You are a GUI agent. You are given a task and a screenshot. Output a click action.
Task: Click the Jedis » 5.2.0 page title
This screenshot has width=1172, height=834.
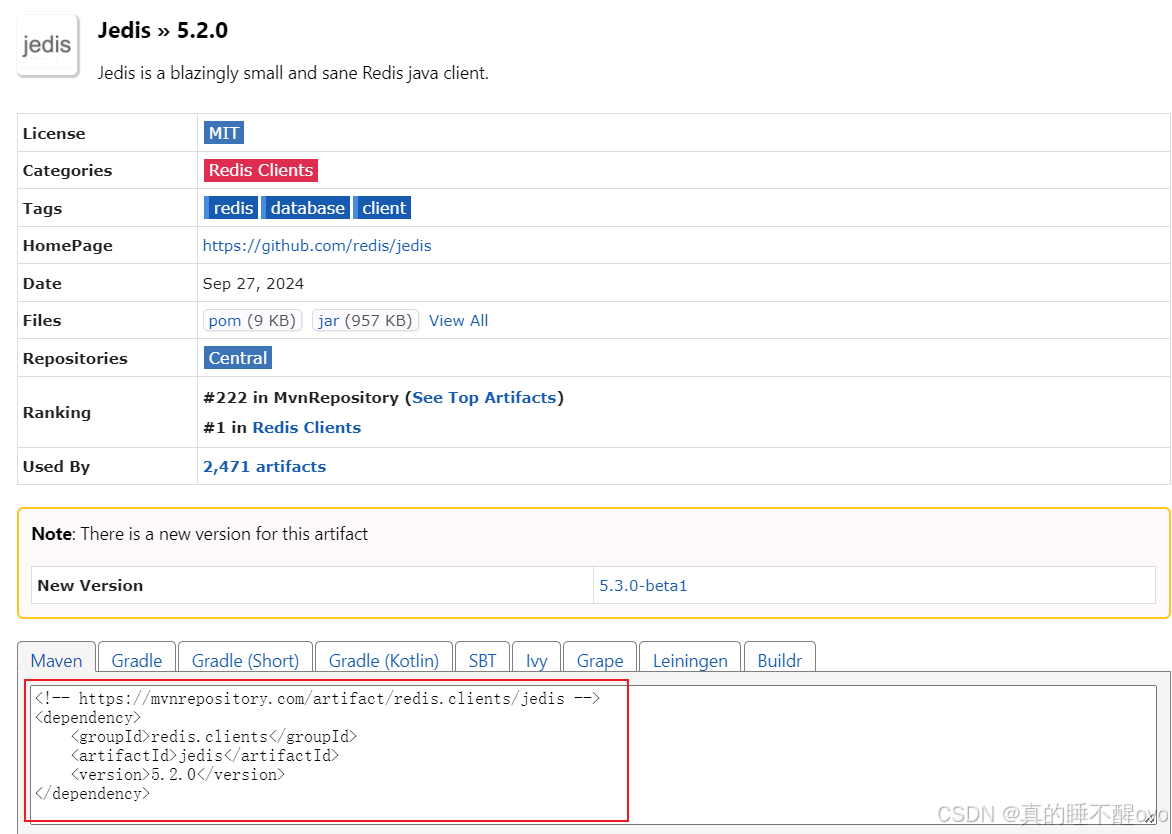coord(163,31)
